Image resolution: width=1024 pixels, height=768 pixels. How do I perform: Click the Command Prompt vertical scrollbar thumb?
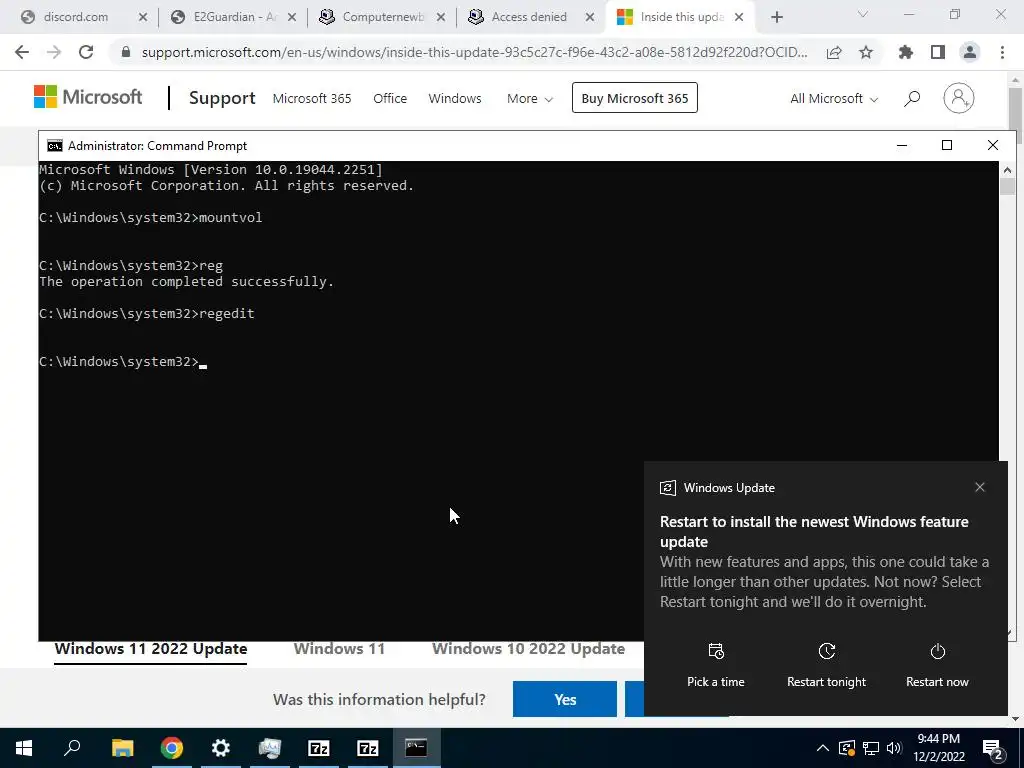1006,186
